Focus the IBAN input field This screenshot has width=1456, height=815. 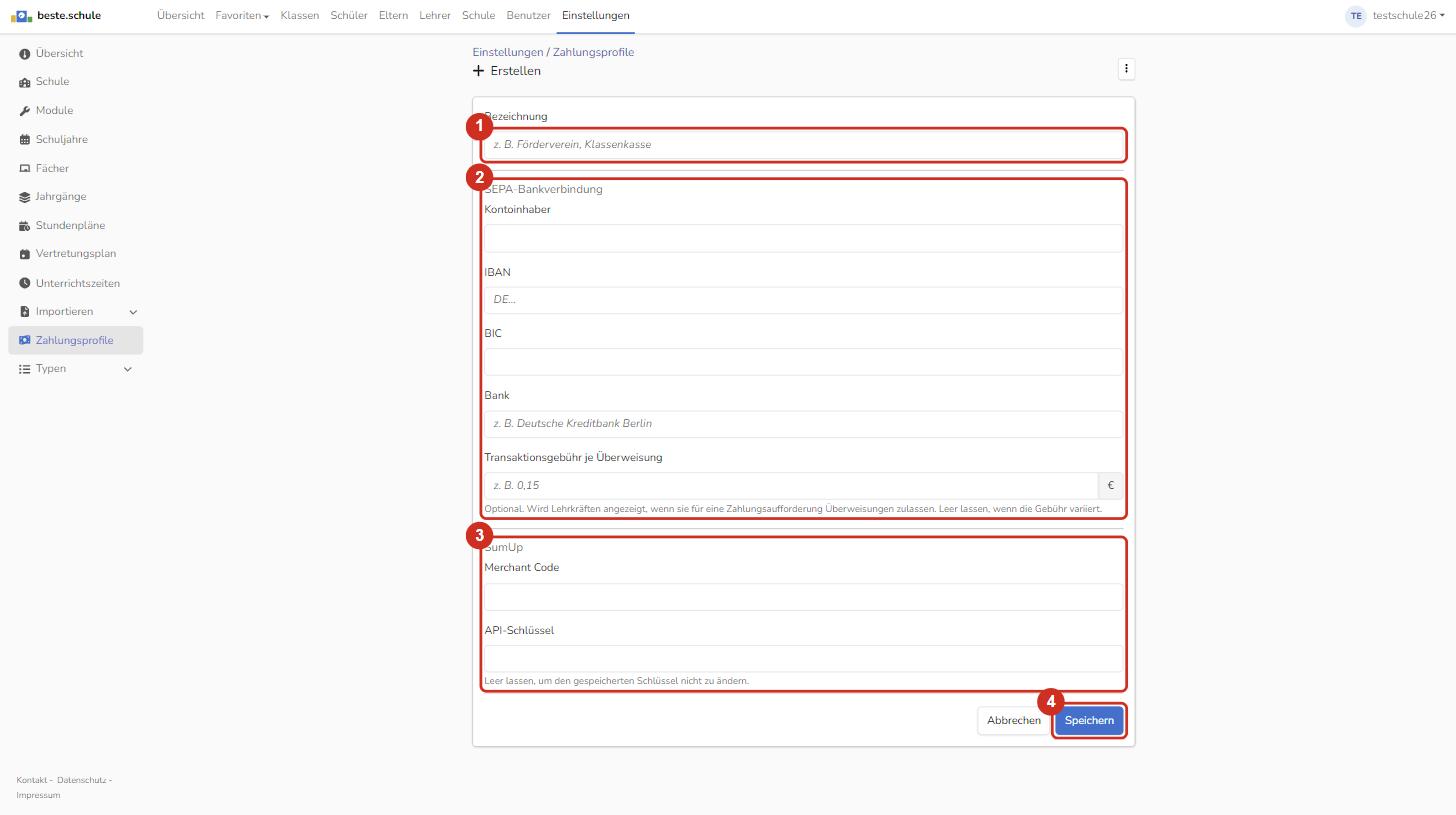tap(803, 300)
